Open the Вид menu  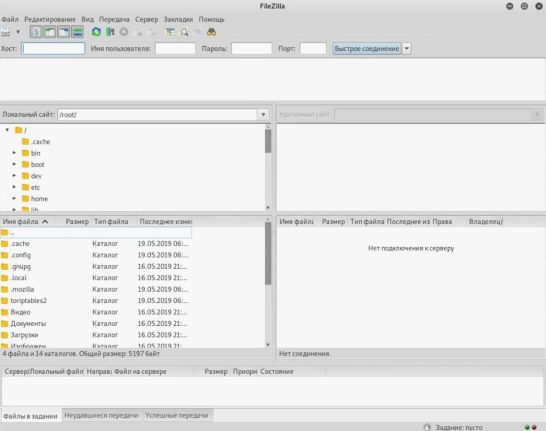(x=87, y=19)
